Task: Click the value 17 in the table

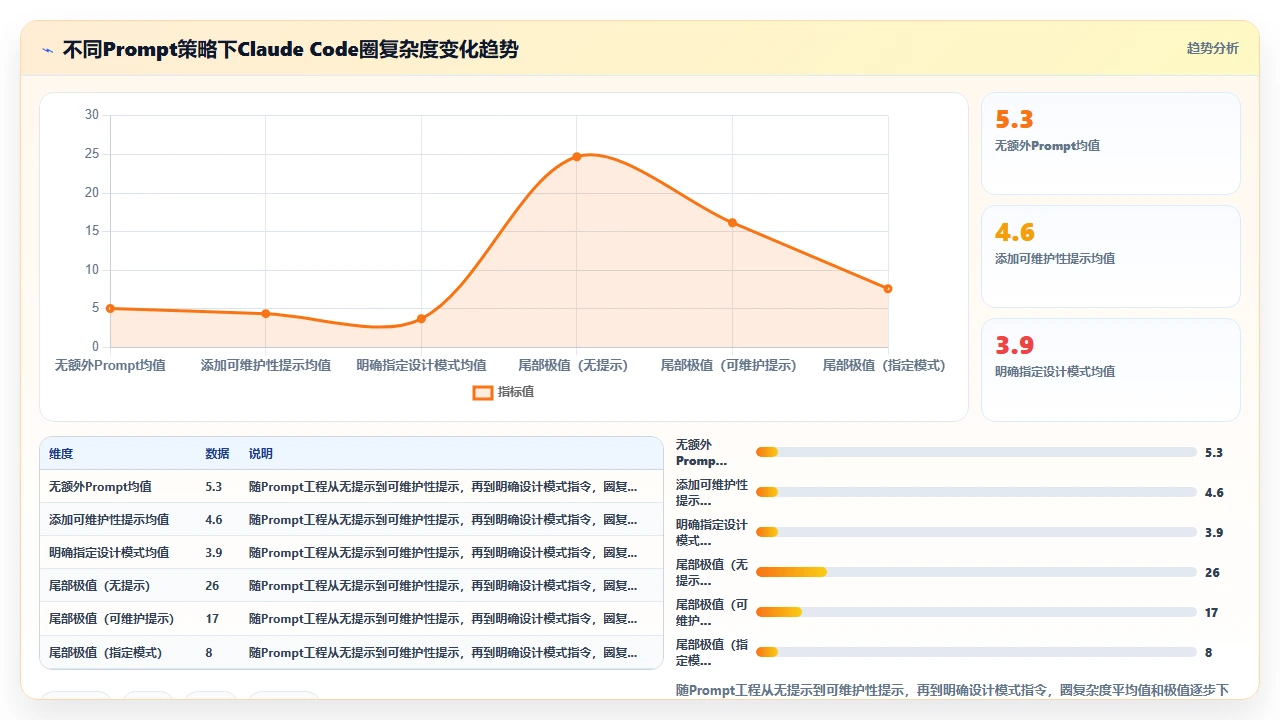Action: [x=212, y=619]
